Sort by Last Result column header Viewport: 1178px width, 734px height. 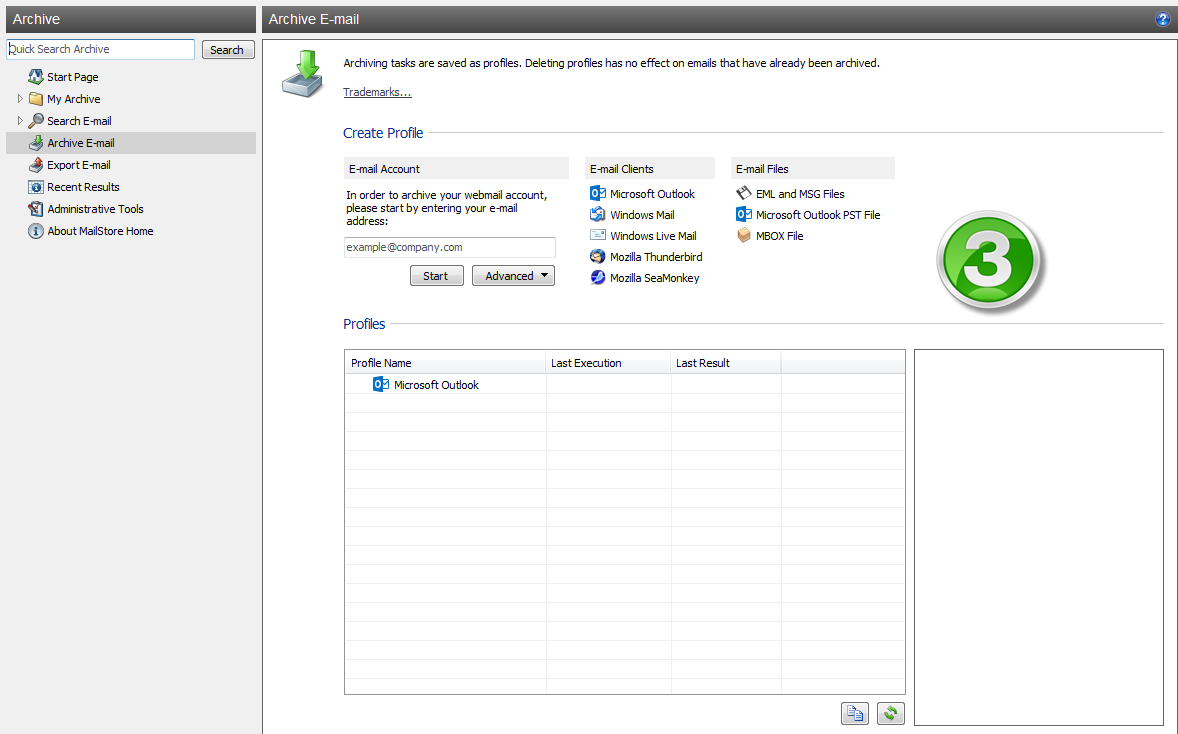tap(726, 363)
